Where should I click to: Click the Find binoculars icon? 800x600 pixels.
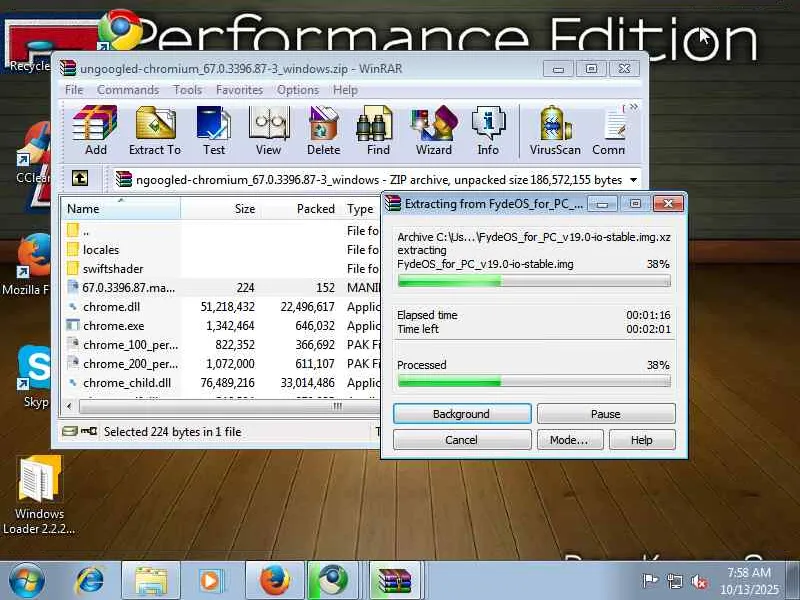378,131
